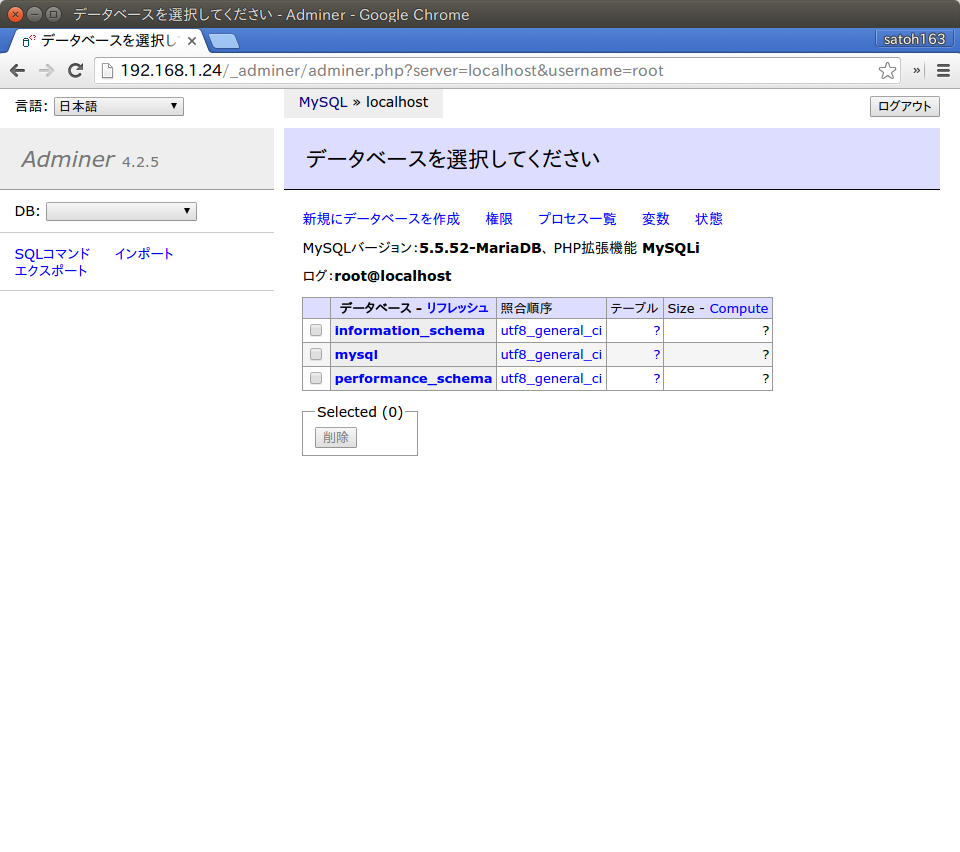Click the table count ? for performance_schema
960x852 pixels.
[x=656, y=378]
